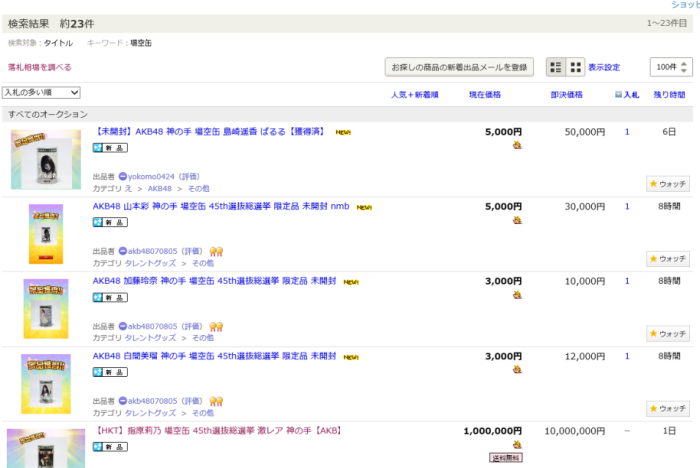Image resolution: width=700 pixels, height=468 pixels.
Task: Open the 入札の多い順 sort dropdown
Action: (x=41, y=92)
